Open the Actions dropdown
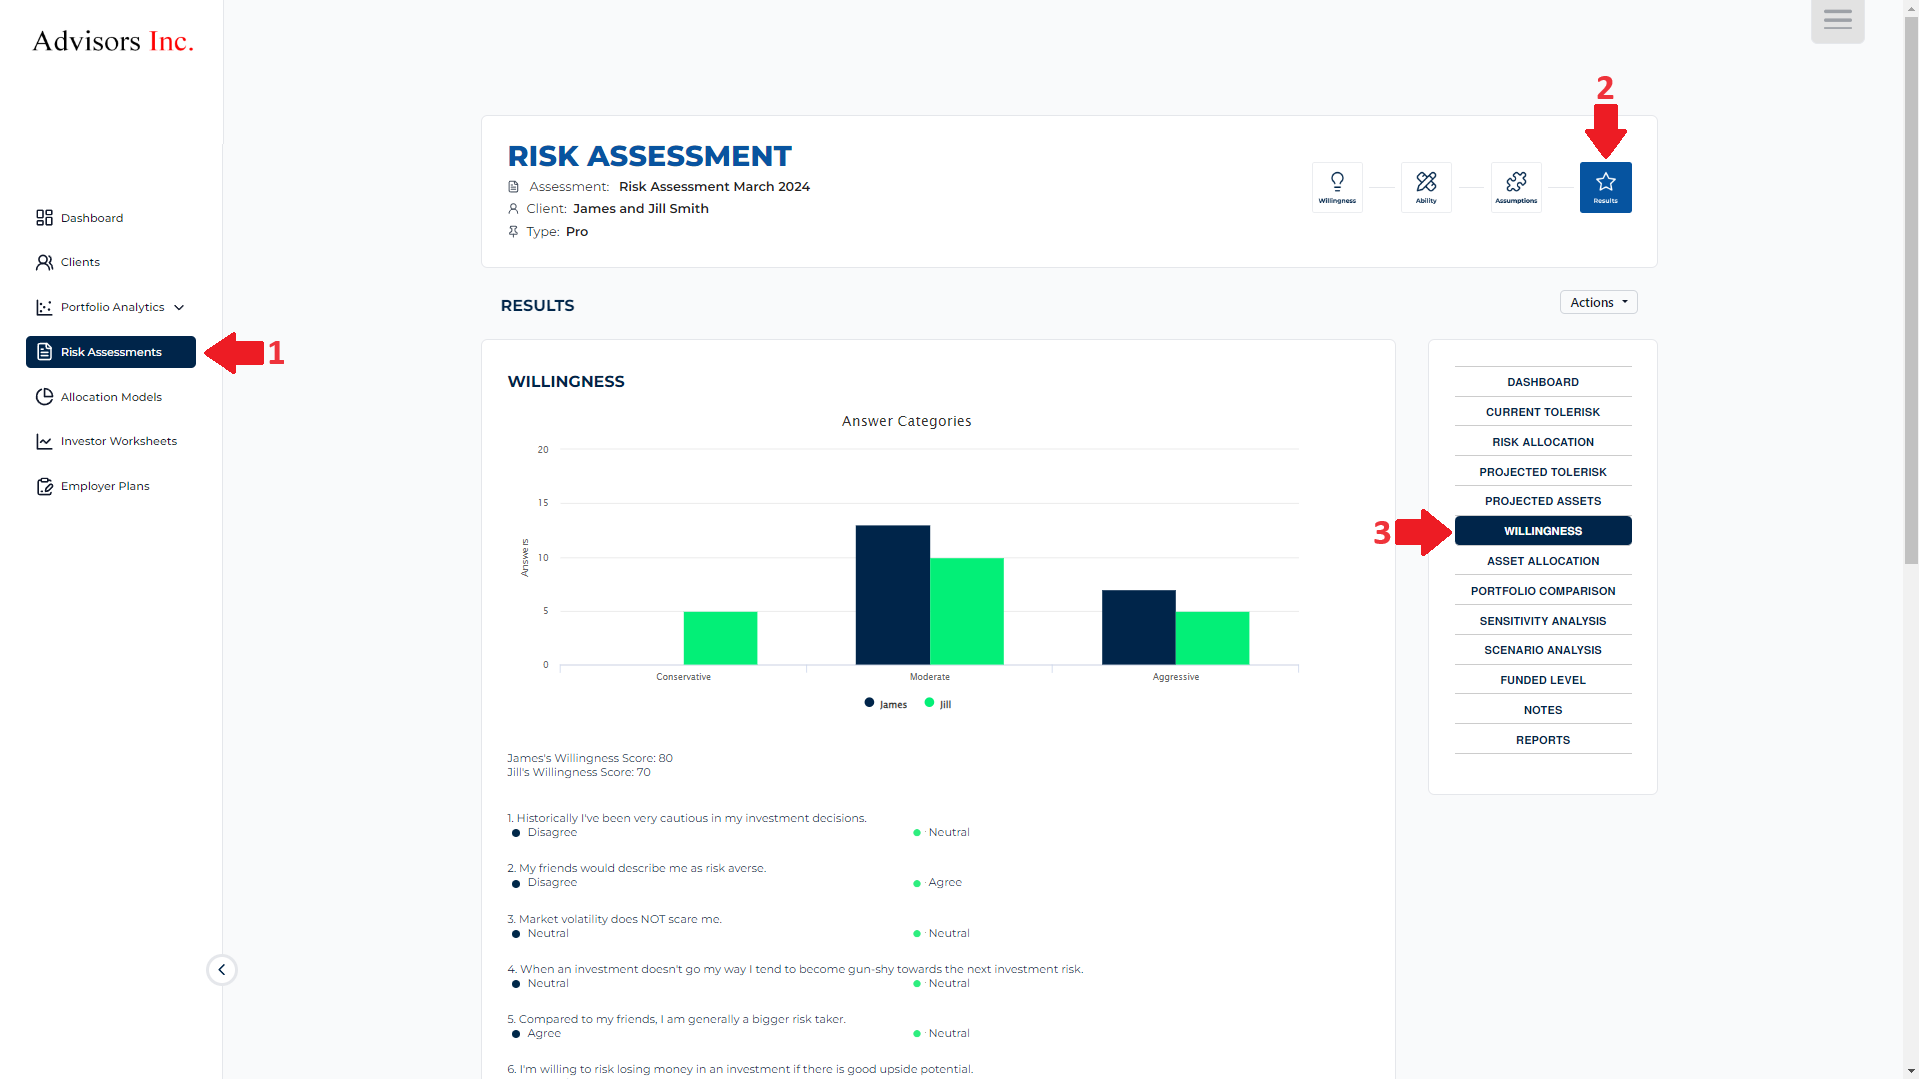 click(1598, 302)
